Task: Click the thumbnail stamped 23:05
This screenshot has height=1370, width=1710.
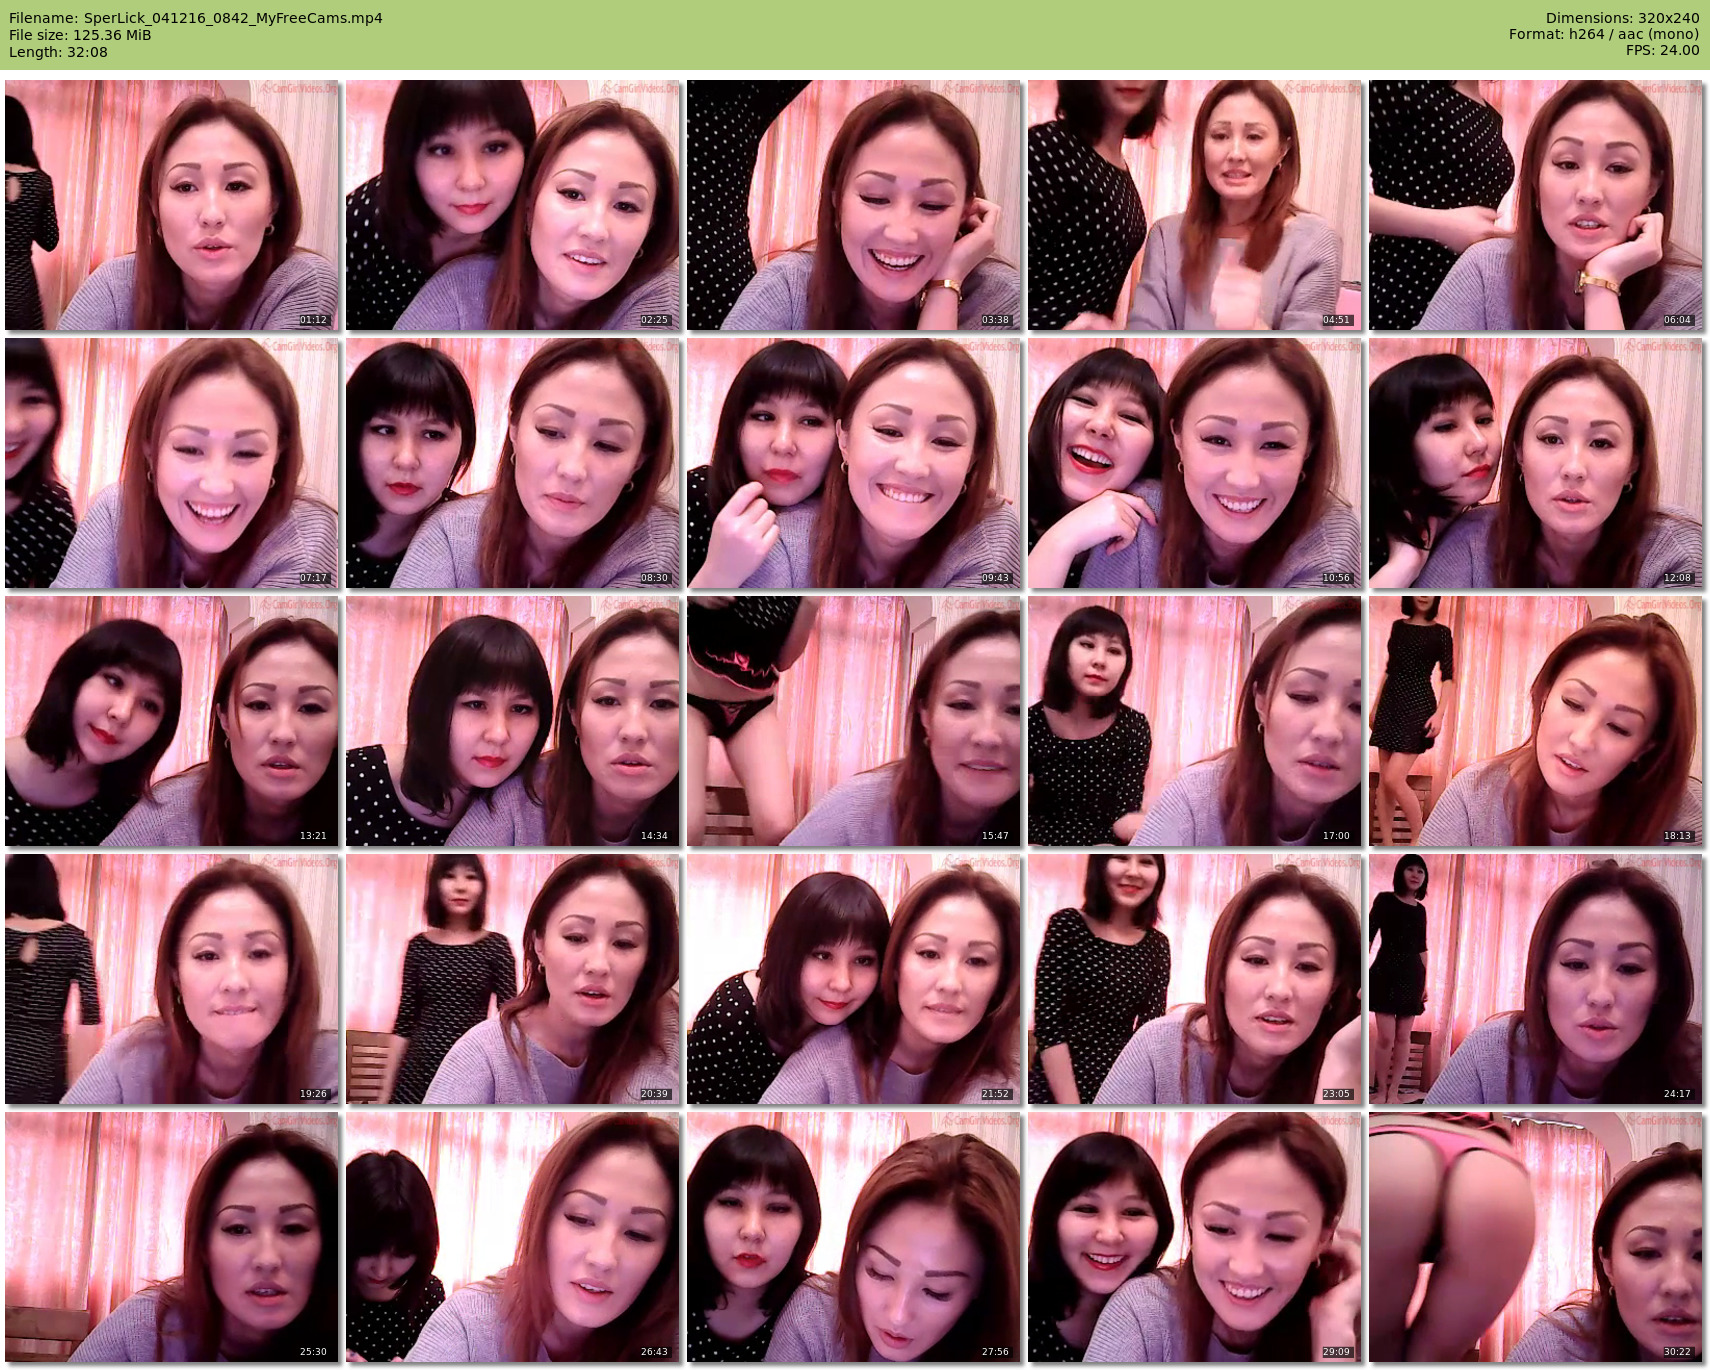Action: coord(1195,979)
